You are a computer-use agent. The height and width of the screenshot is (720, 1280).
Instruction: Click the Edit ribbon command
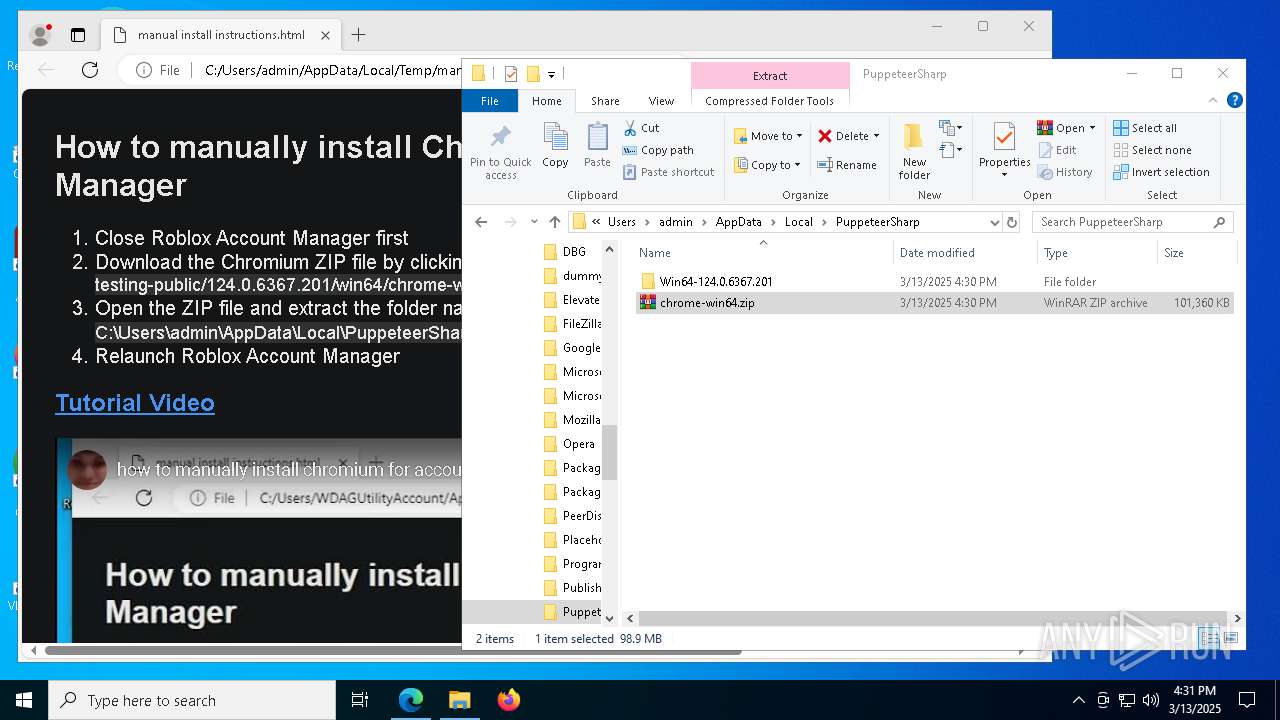coord(1057,150)
